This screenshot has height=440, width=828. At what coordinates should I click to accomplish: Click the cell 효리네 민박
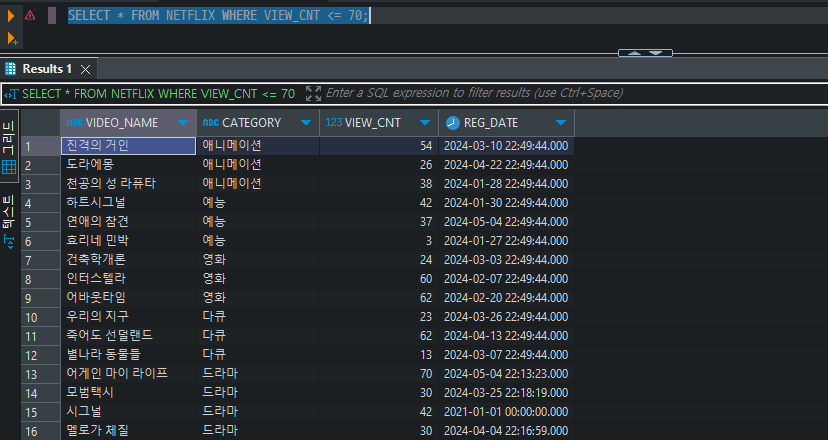point(129,241)
